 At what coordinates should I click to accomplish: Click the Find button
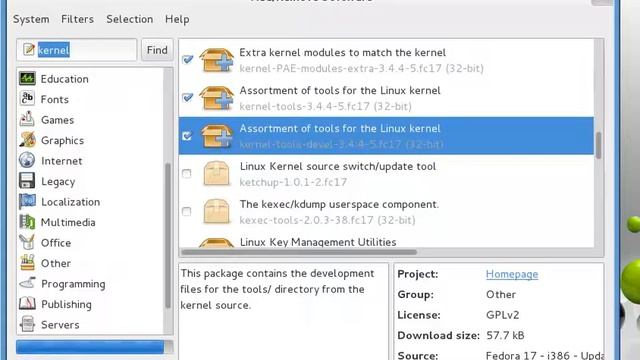(157, 50)
